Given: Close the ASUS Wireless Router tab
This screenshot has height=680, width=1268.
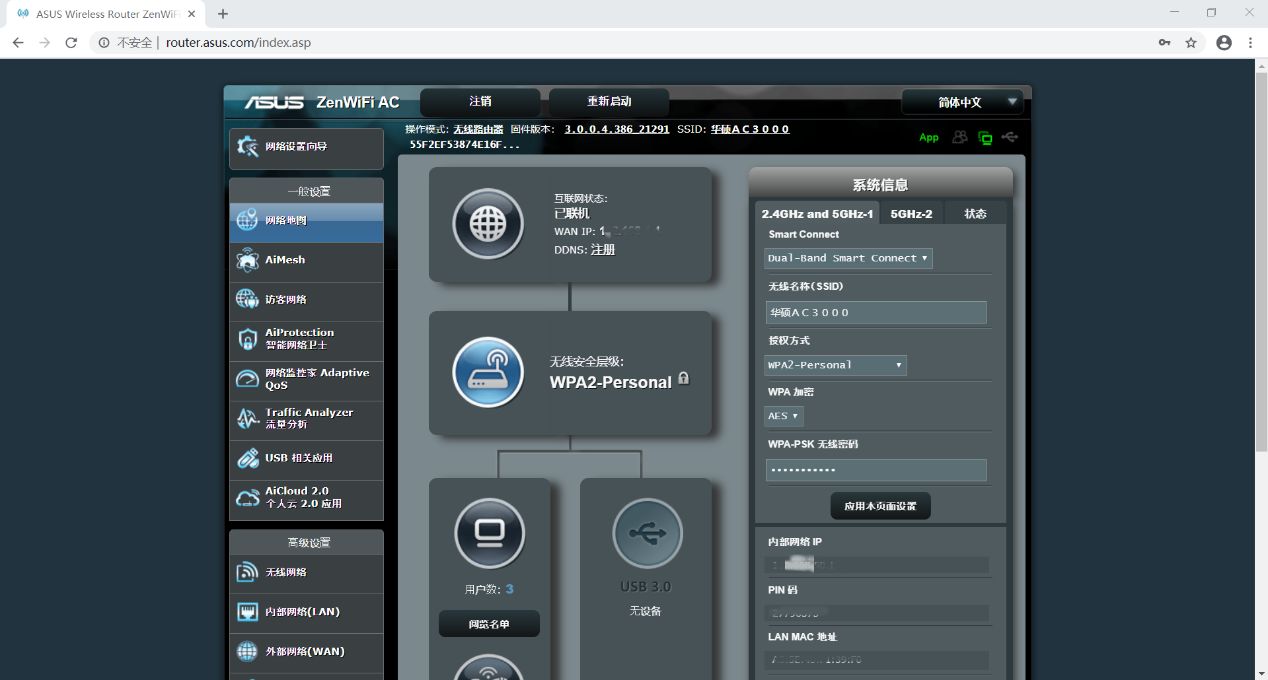Looking at the screenshot, I should point(192,14).
